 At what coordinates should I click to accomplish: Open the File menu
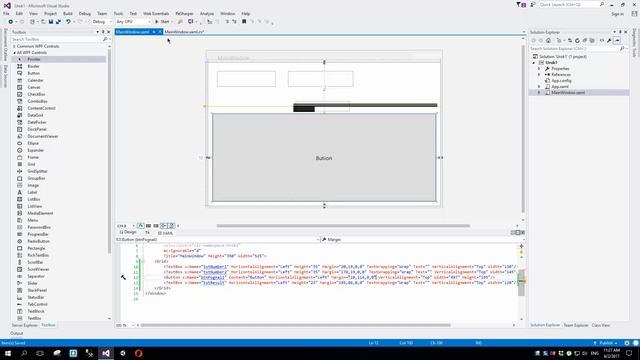click(x=6, y=13)
